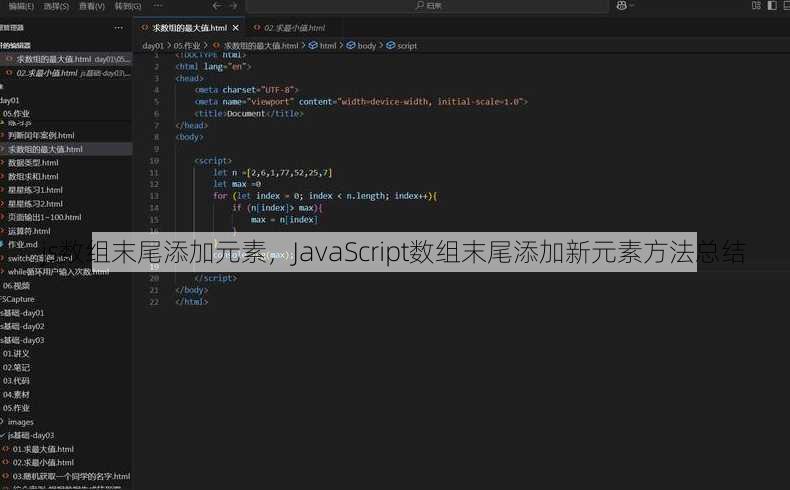
Task: Open while循环用户输入次数.html file
Action: coord(58,271)
